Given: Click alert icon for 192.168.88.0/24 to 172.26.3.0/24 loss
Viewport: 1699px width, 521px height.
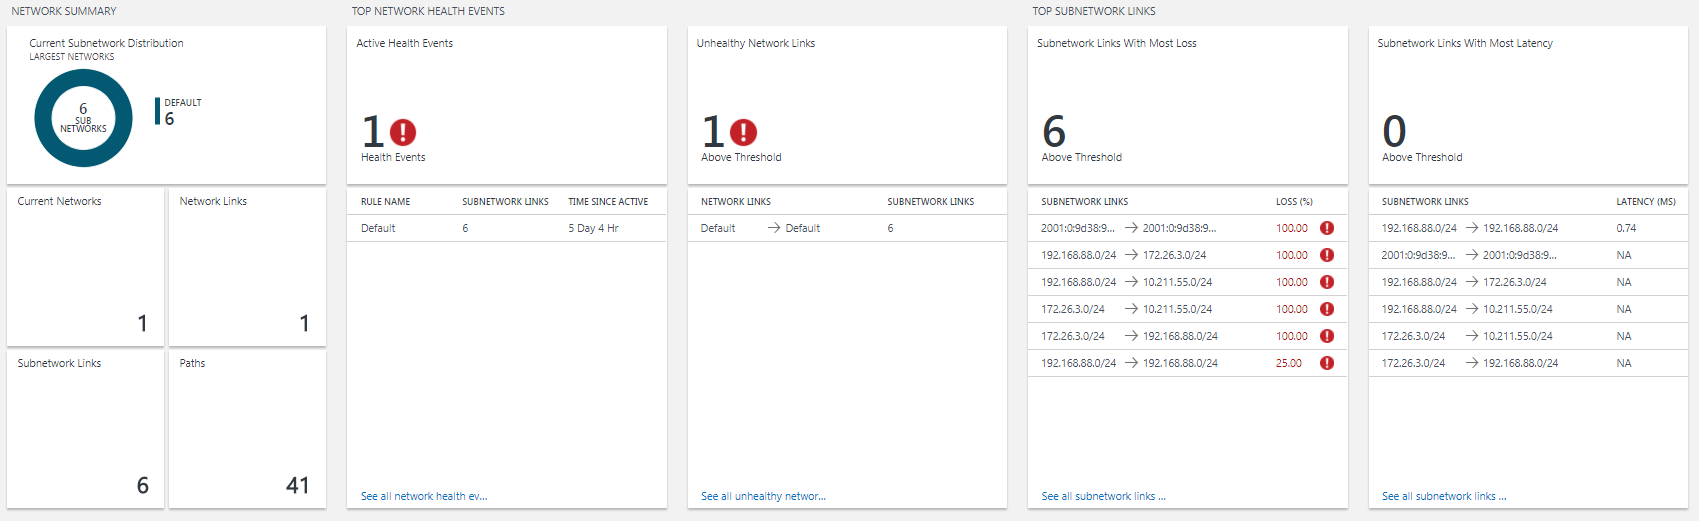Looking at the screenshot, I should click(1327, 255).
